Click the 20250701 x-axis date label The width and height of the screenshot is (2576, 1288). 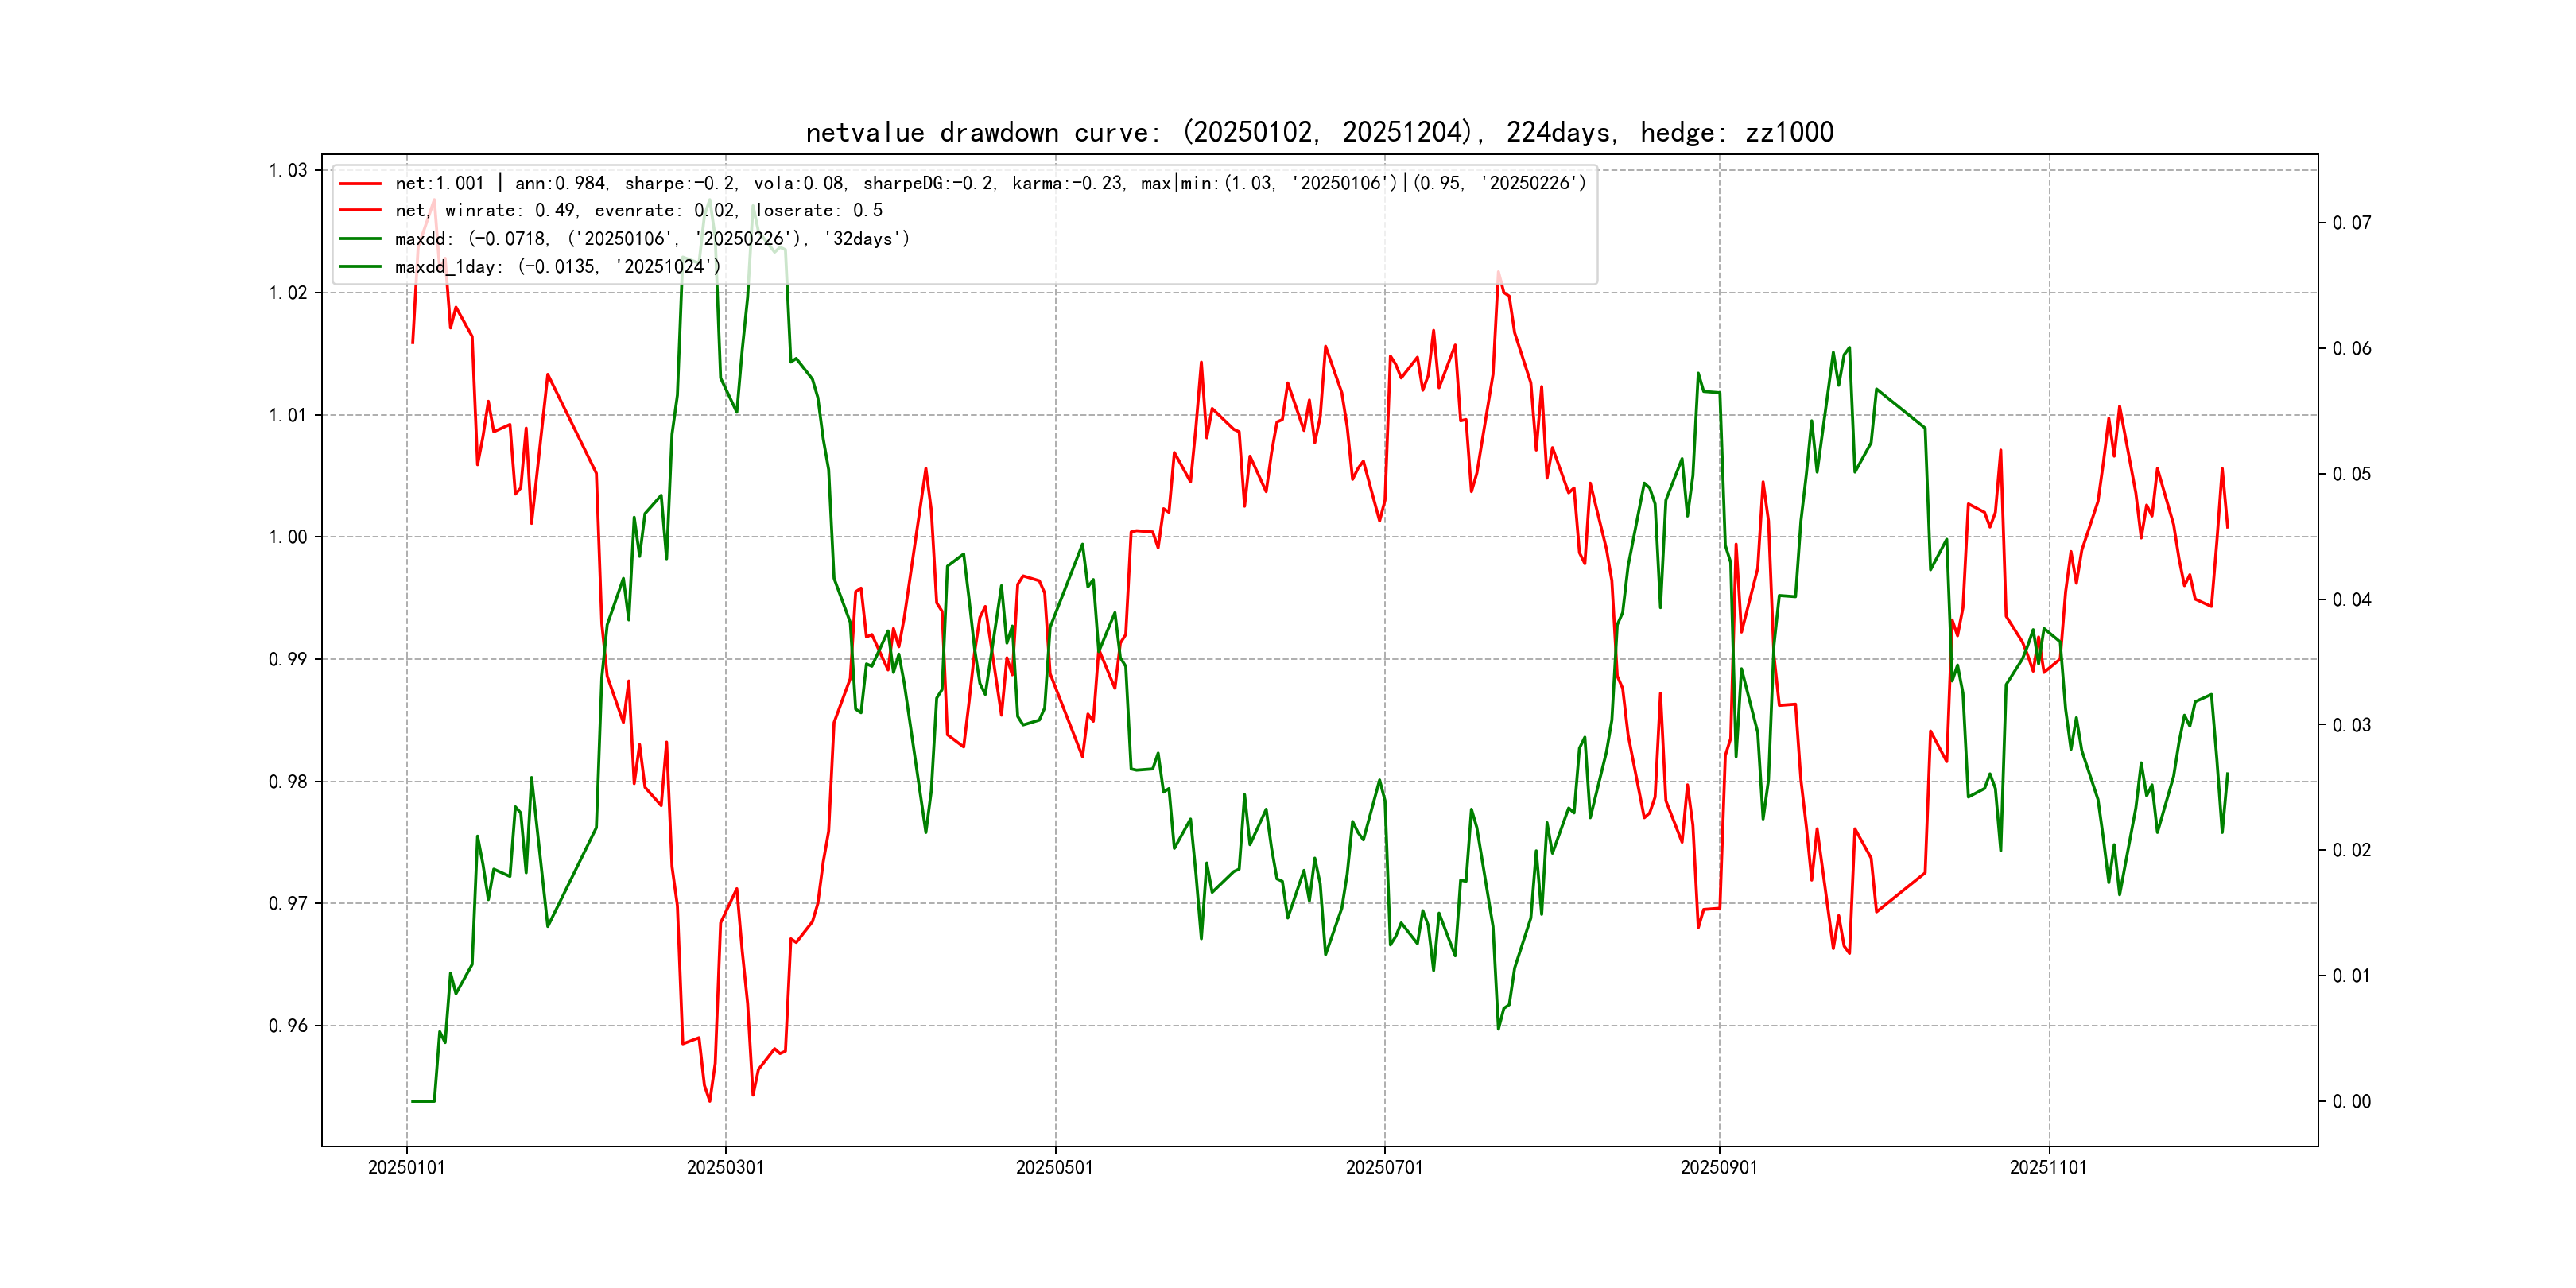click(x=1384, y=1168)
